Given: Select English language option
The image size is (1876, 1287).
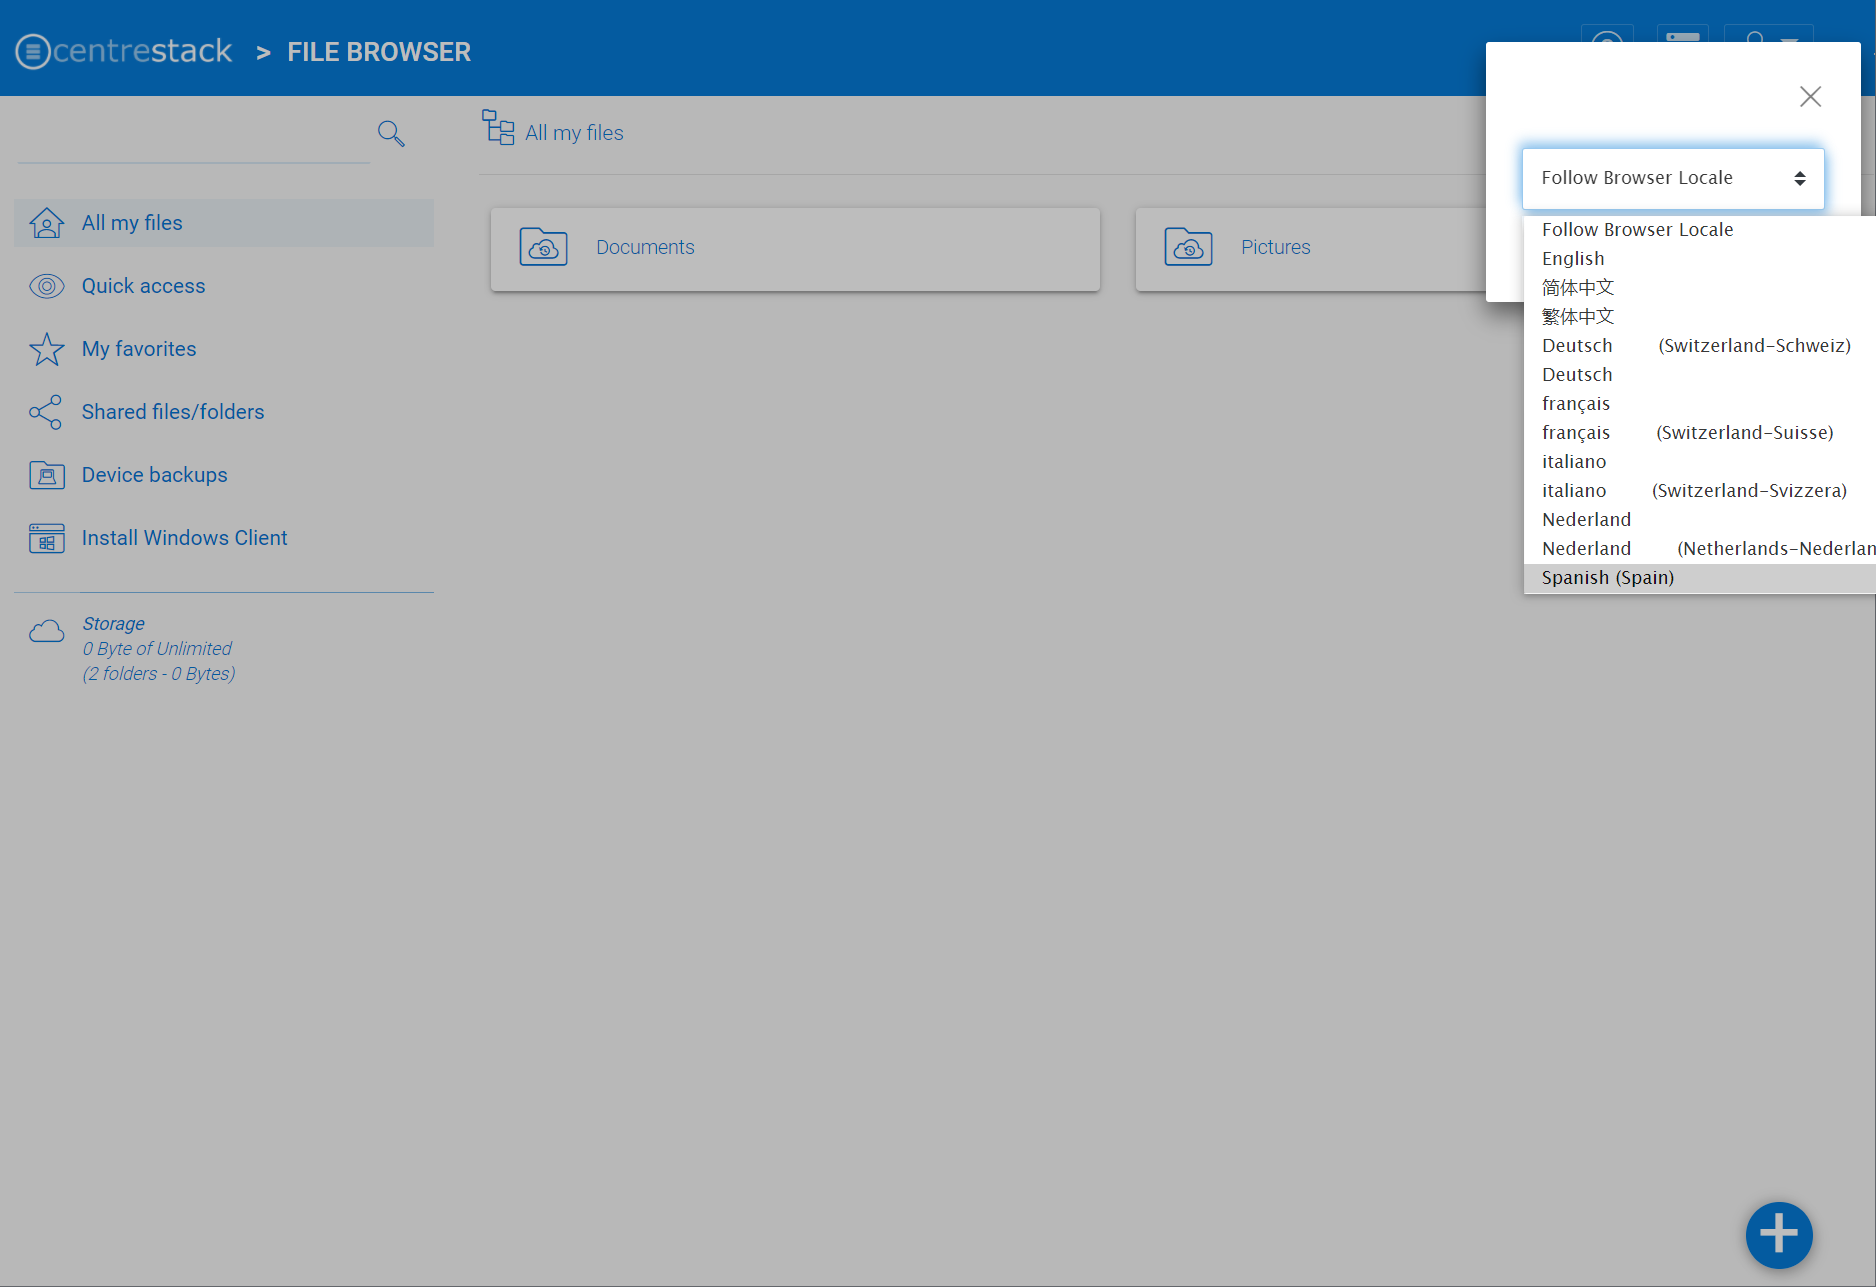Looking at the screenshot, I should (1700, 259).
